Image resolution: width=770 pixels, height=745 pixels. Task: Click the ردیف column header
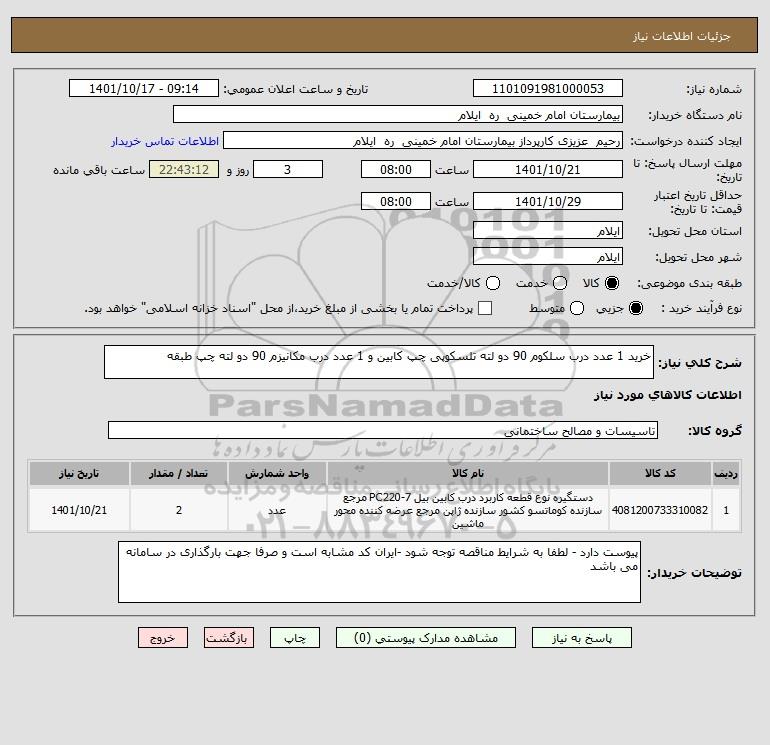[726, 473]
